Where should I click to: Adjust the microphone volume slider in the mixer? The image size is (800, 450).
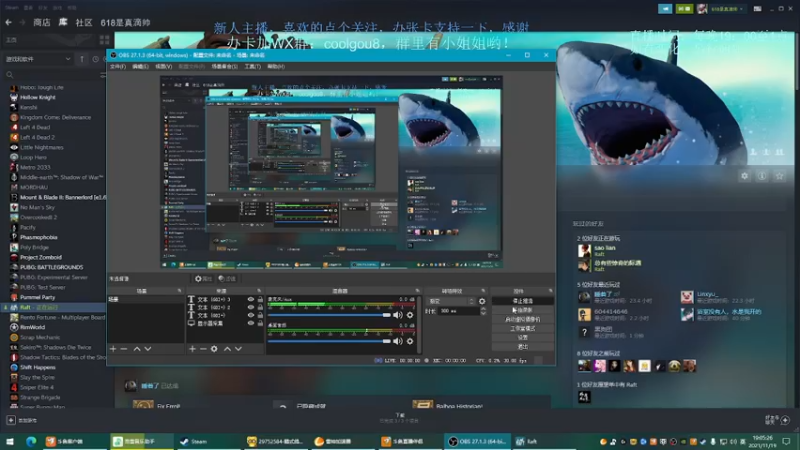point(329,315)
